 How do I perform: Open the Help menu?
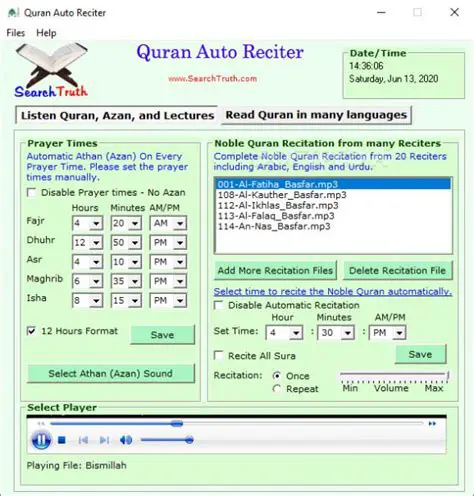point(46,33)
